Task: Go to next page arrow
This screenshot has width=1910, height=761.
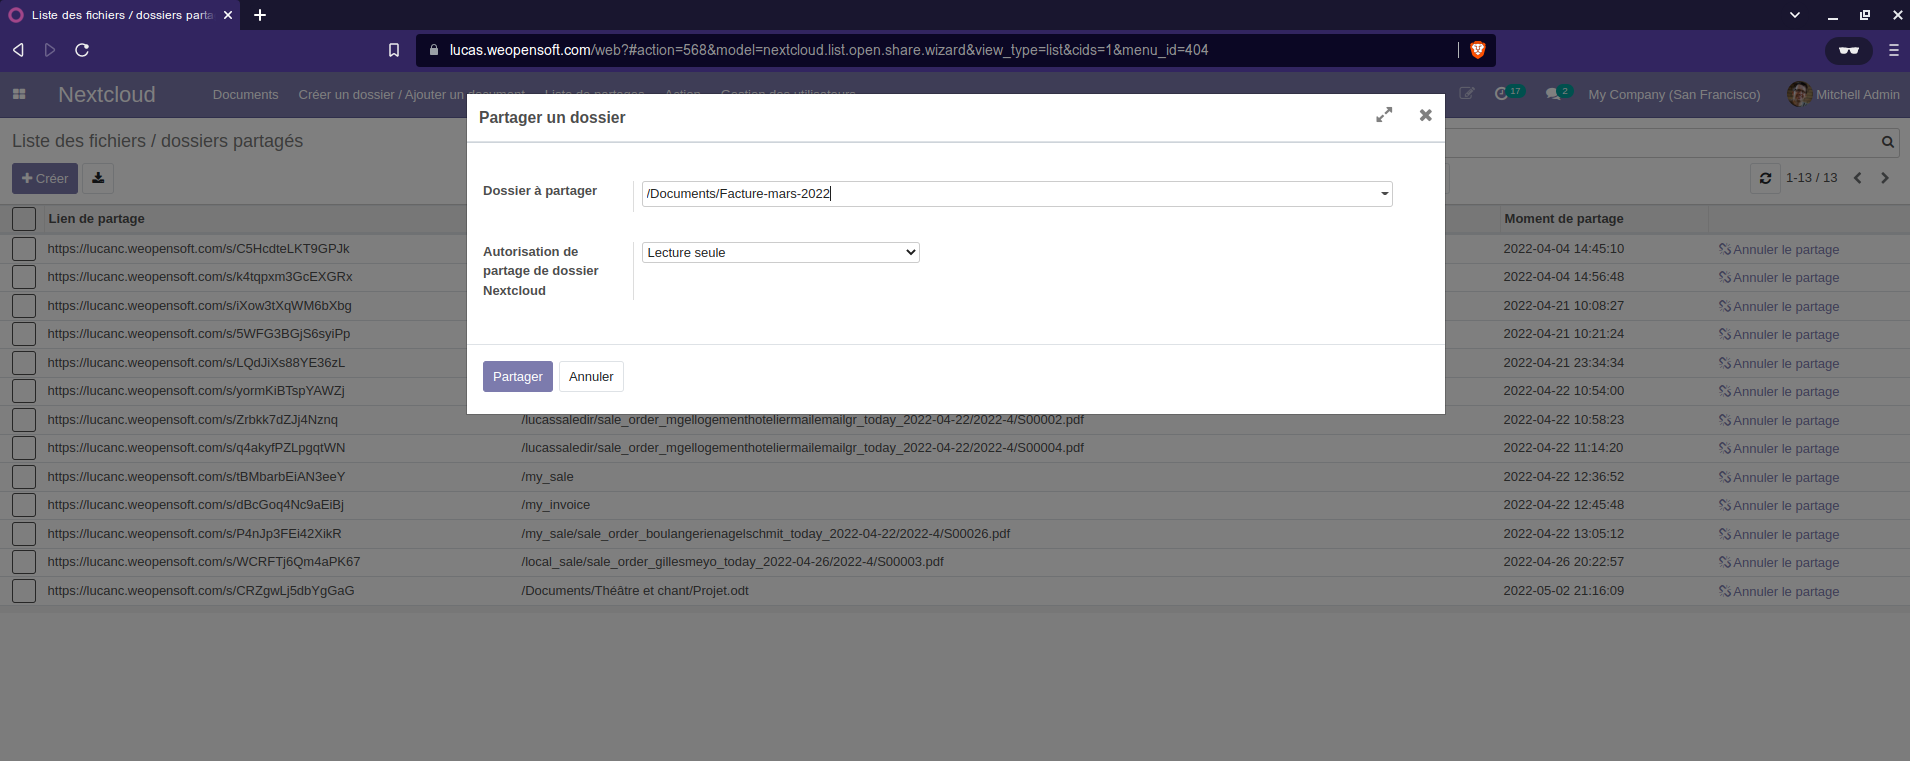Action: (x=1885, y=178)
